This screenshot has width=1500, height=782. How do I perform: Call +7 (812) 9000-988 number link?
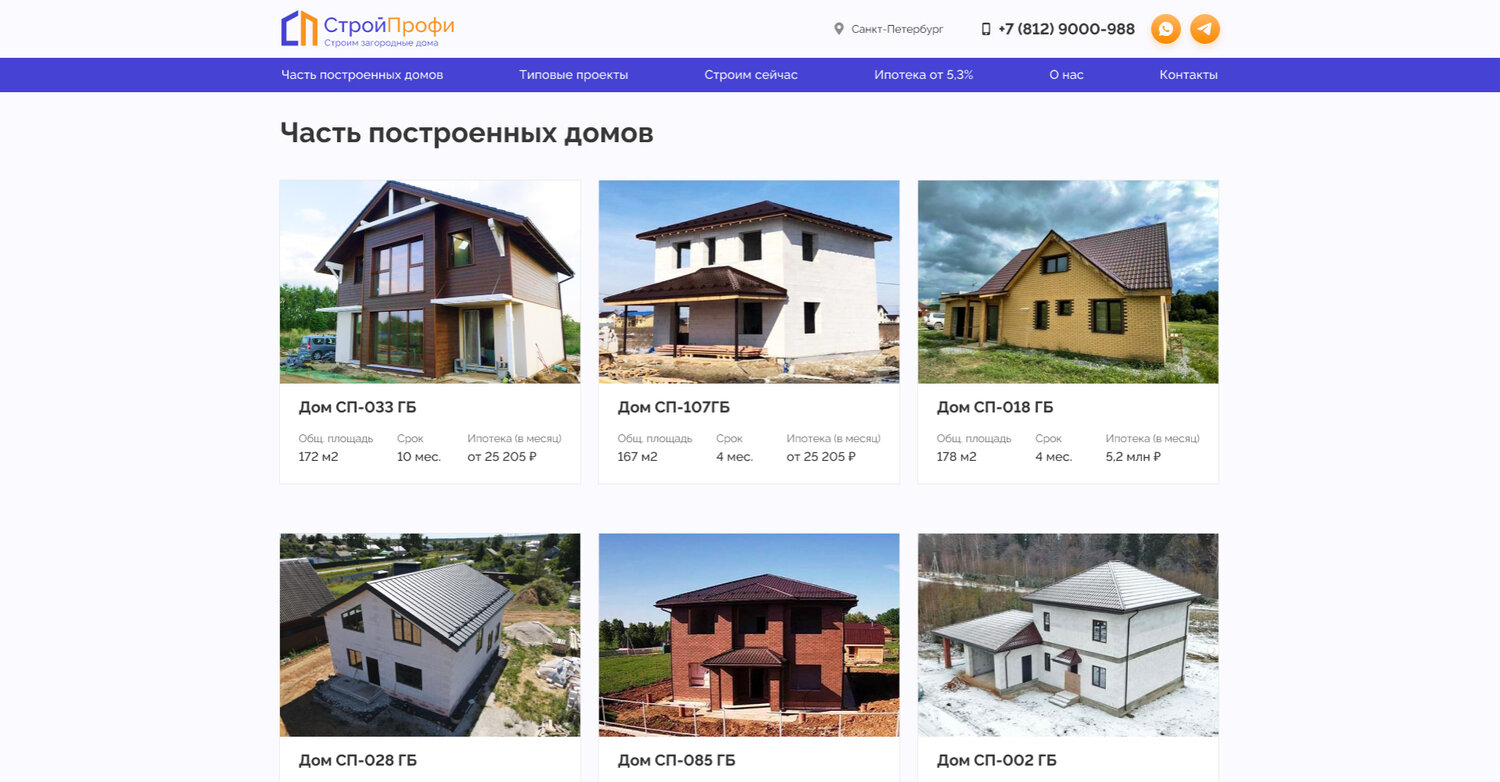point(1066,29)
